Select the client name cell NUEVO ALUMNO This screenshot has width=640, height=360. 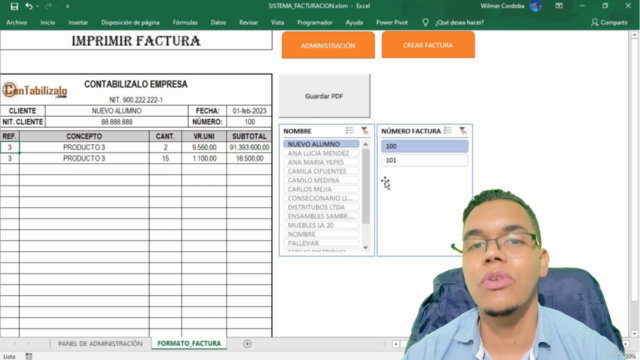tap(117, 111)
